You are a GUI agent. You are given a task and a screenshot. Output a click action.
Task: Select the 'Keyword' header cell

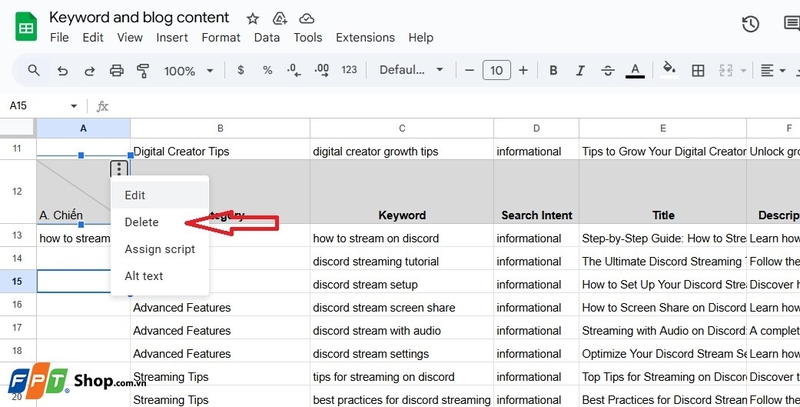point(402,192)
